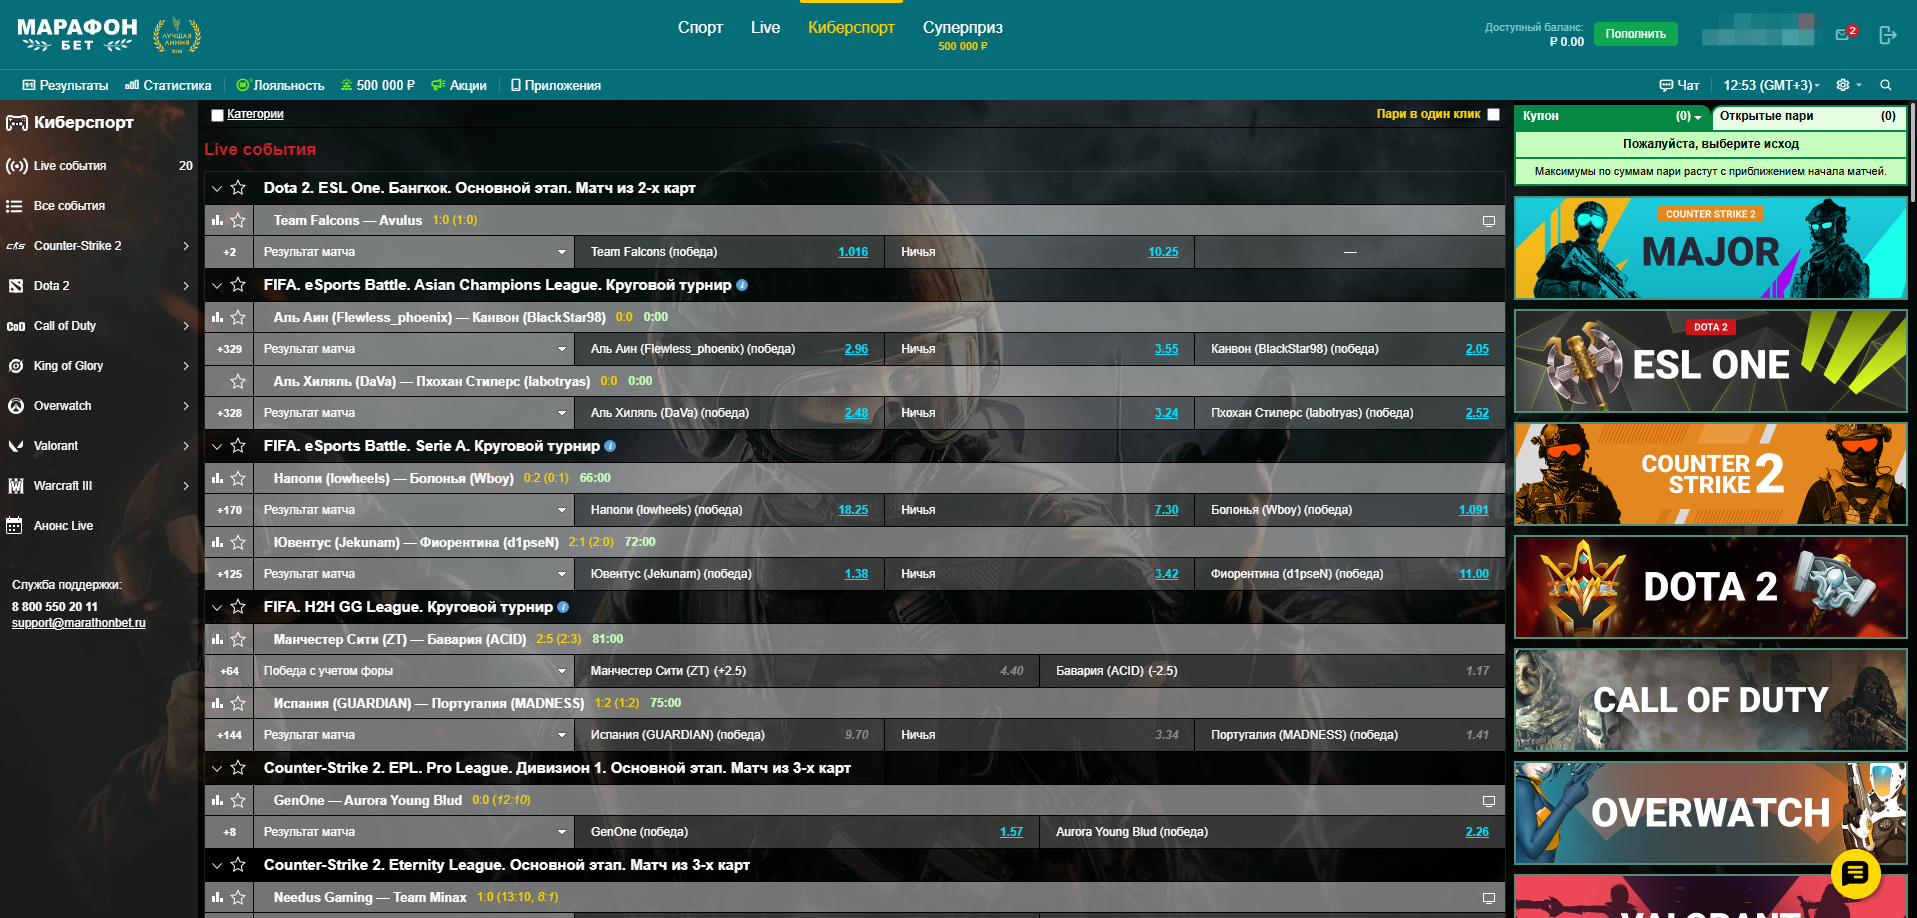Expand Counter-Strike 2 in sidebar
The image size is (1917, 918).
[x=186, y=246]
